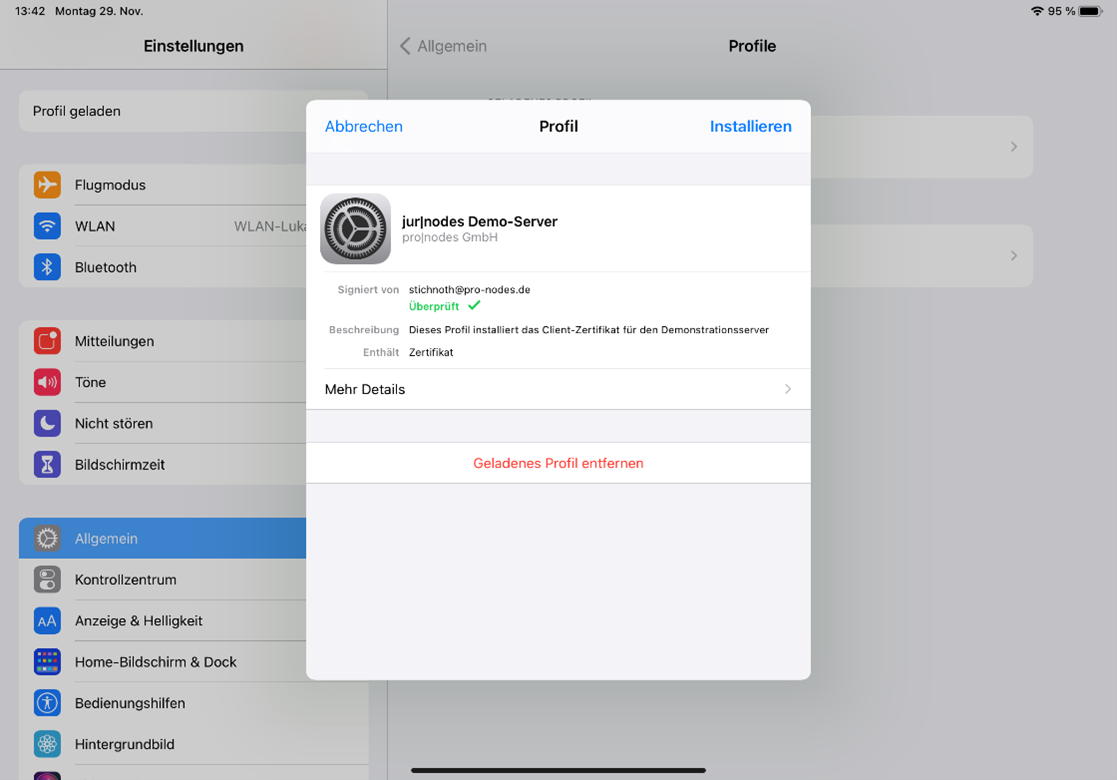Tap the Flugmodus airplane icon

[x=47, y=185]
